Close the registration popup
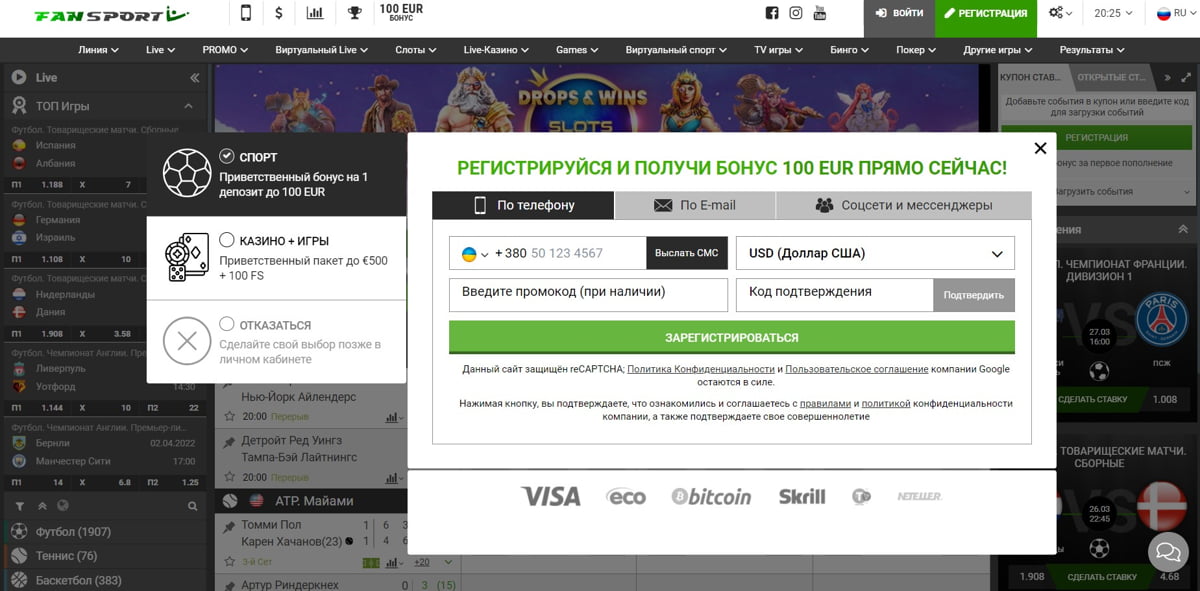The image size is (1200, 591). coord(1040,148)
